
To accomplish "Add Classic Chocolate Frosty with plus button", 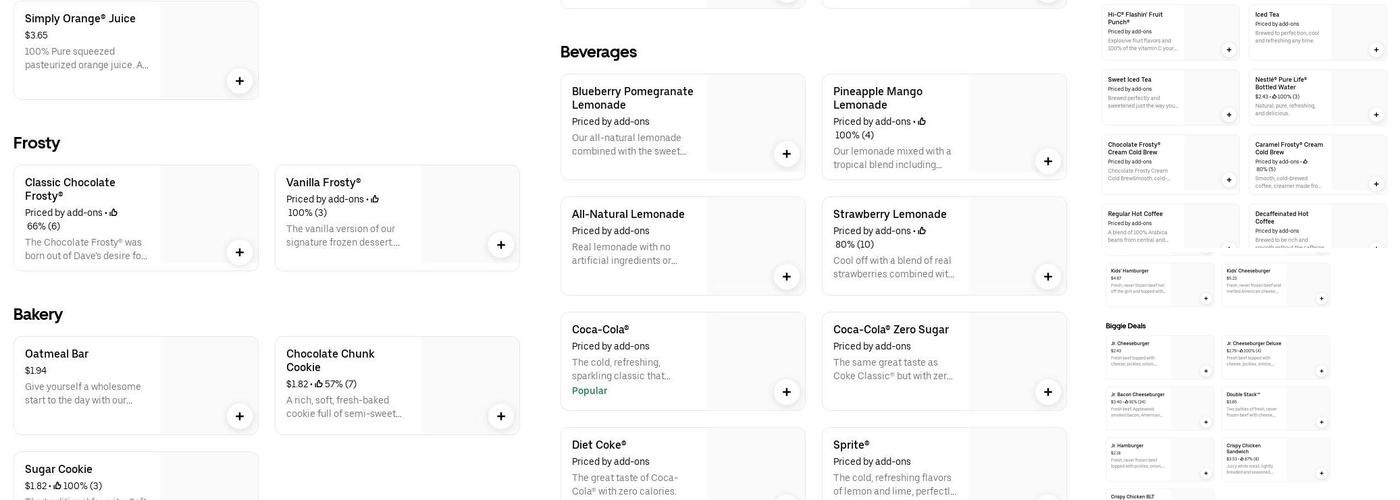I will [239, 252].
